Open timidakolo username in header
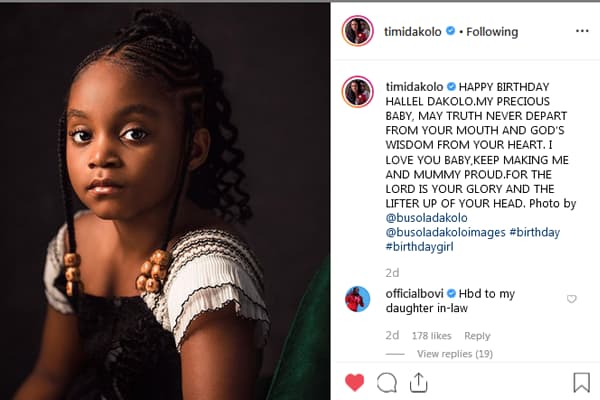 coord(413,31)
